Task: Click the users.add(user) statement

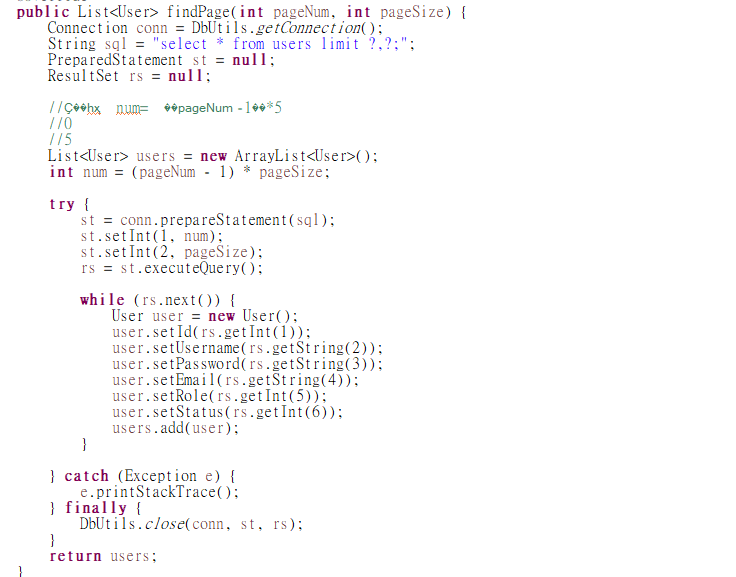Action: click(176, 428)
